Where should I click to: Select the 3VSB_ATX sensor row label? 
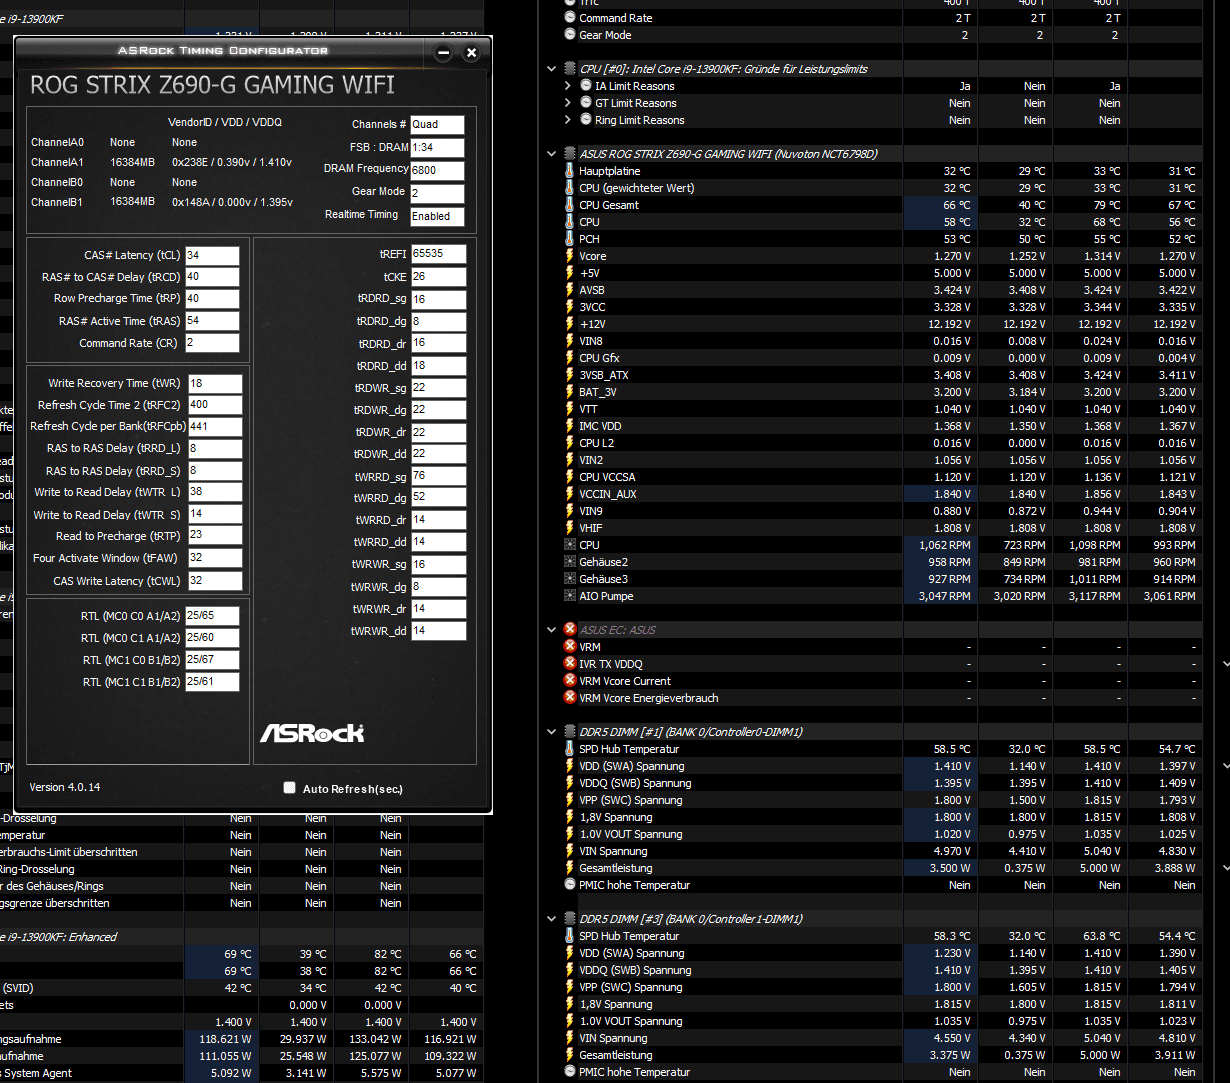click(x=604, y=375)
